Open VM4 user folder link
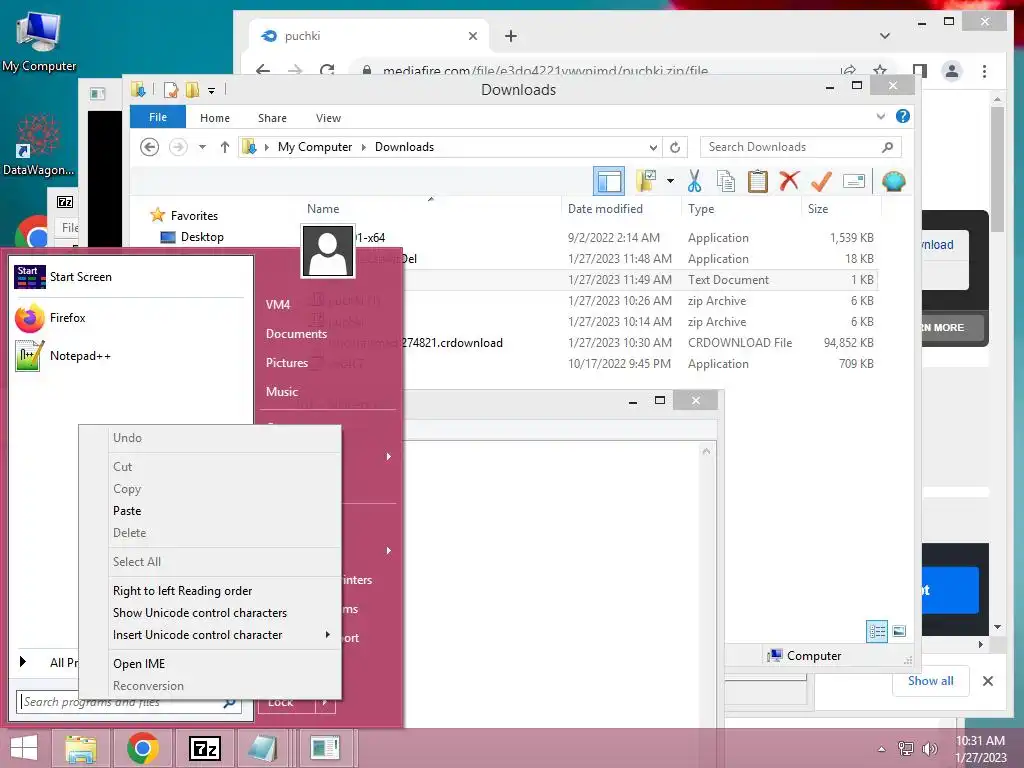Image resolution: width=1024 pixels, height=768 pixels. click(x=278, y=304)
